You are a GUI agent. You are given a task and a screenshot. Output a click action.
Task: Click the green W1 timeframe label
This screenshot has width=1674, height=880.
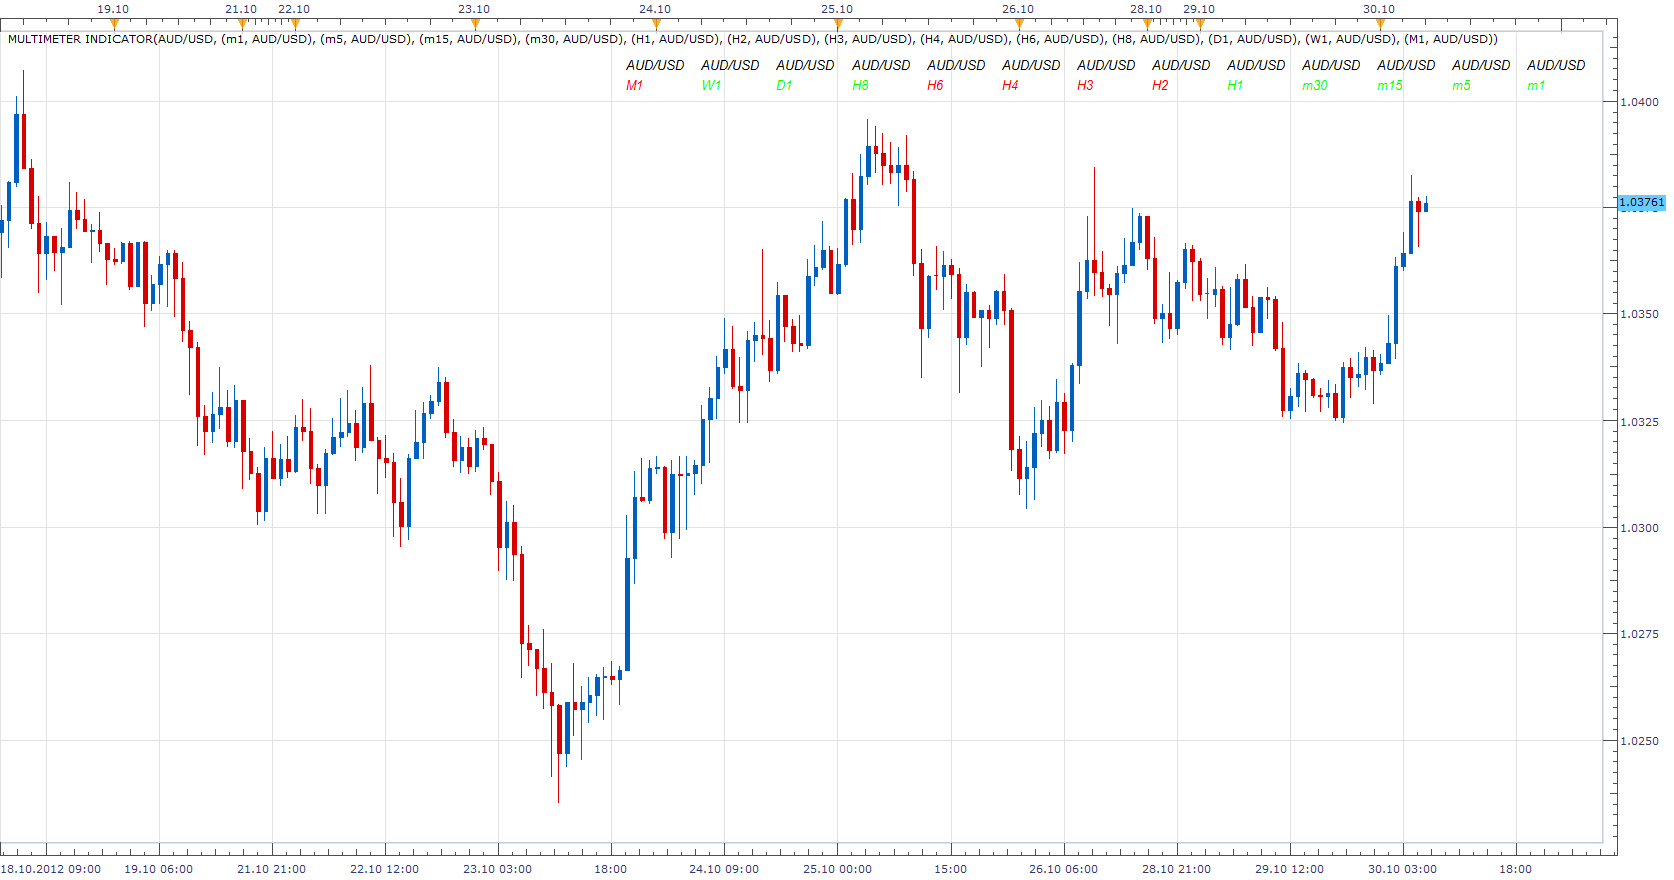[x=711, y=85]
